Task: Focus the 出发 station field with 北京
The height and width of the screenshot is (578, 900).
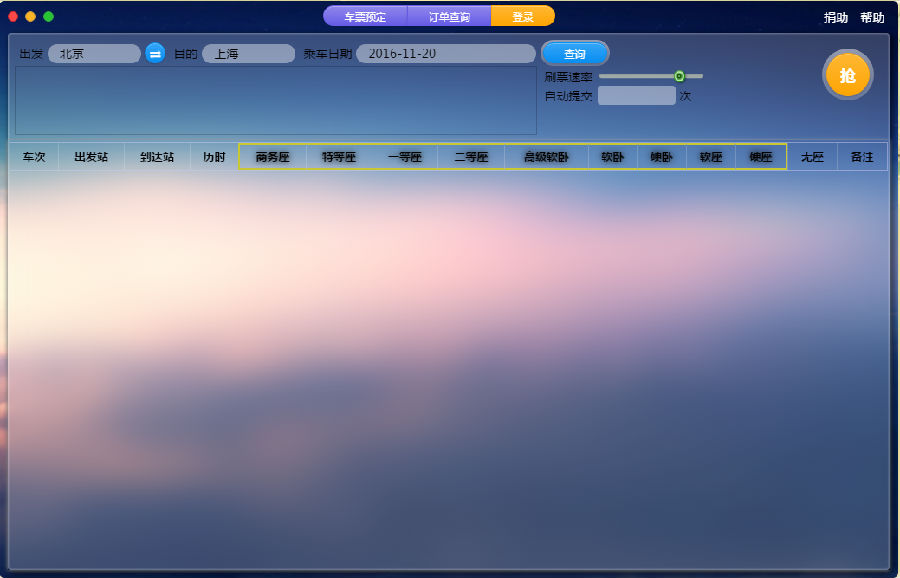Action: (x=94, y=54)
